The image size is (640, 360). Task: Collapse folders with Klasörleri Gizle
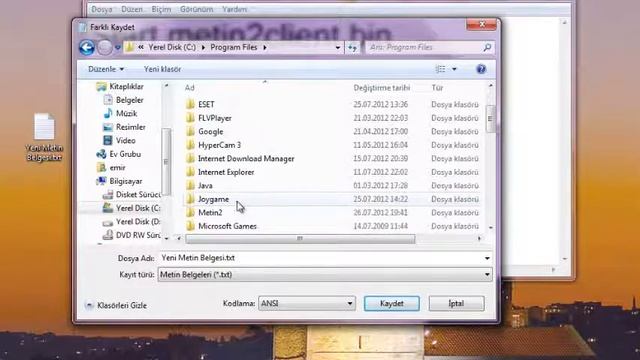coord(116,305)
